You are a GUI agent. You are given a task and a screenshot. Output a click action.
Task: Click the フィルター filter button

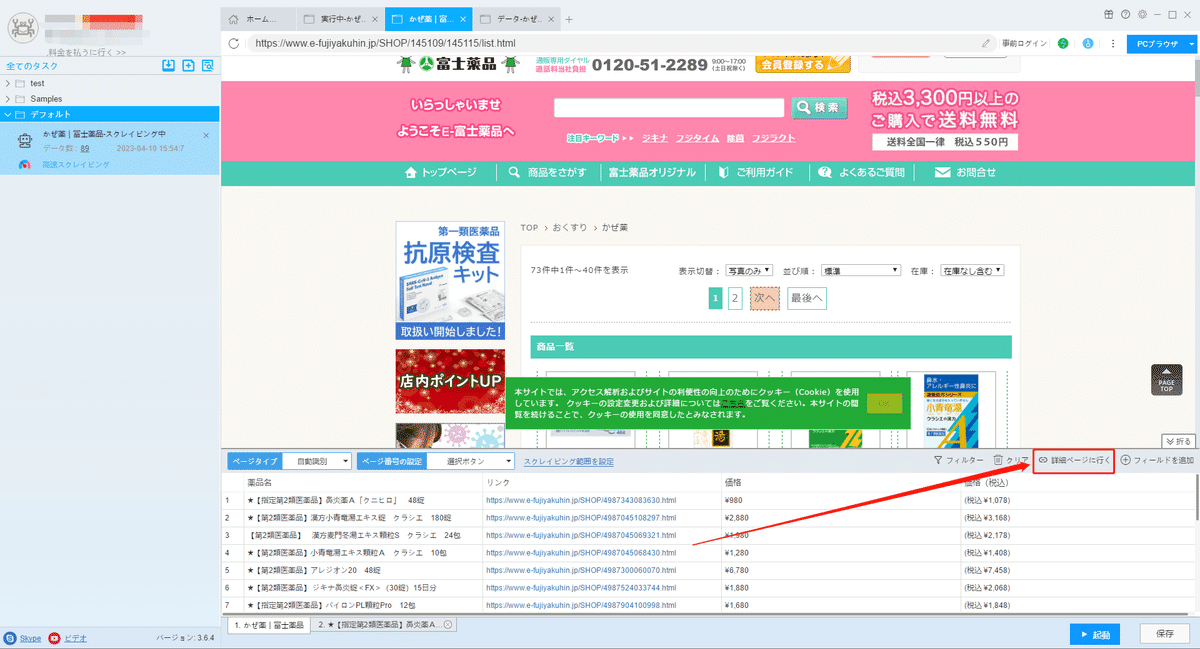pyautogui.click(x=958, y=460)
